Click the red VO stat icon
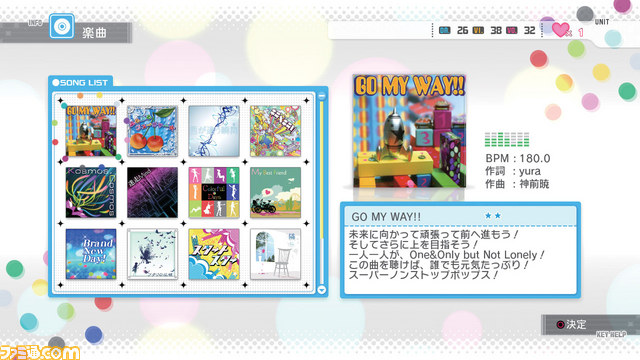Viewport: 640px width, 360px height. (511, 31)
